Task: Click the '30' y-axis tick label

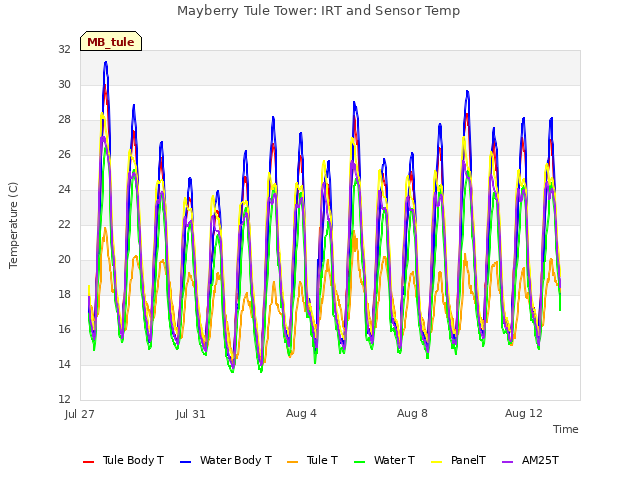Action: tap(64, 84)
